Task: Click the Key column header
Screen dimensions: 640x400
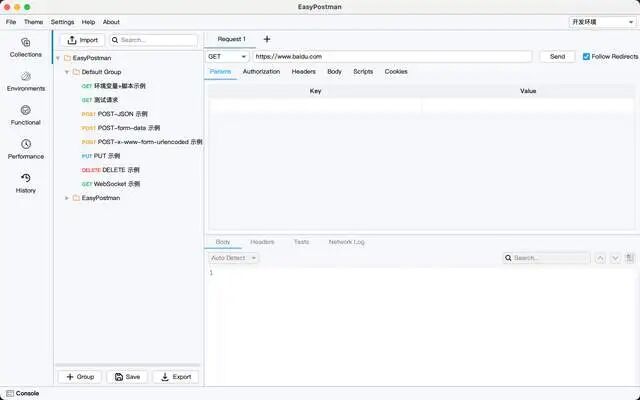Action: pos(315,91)
